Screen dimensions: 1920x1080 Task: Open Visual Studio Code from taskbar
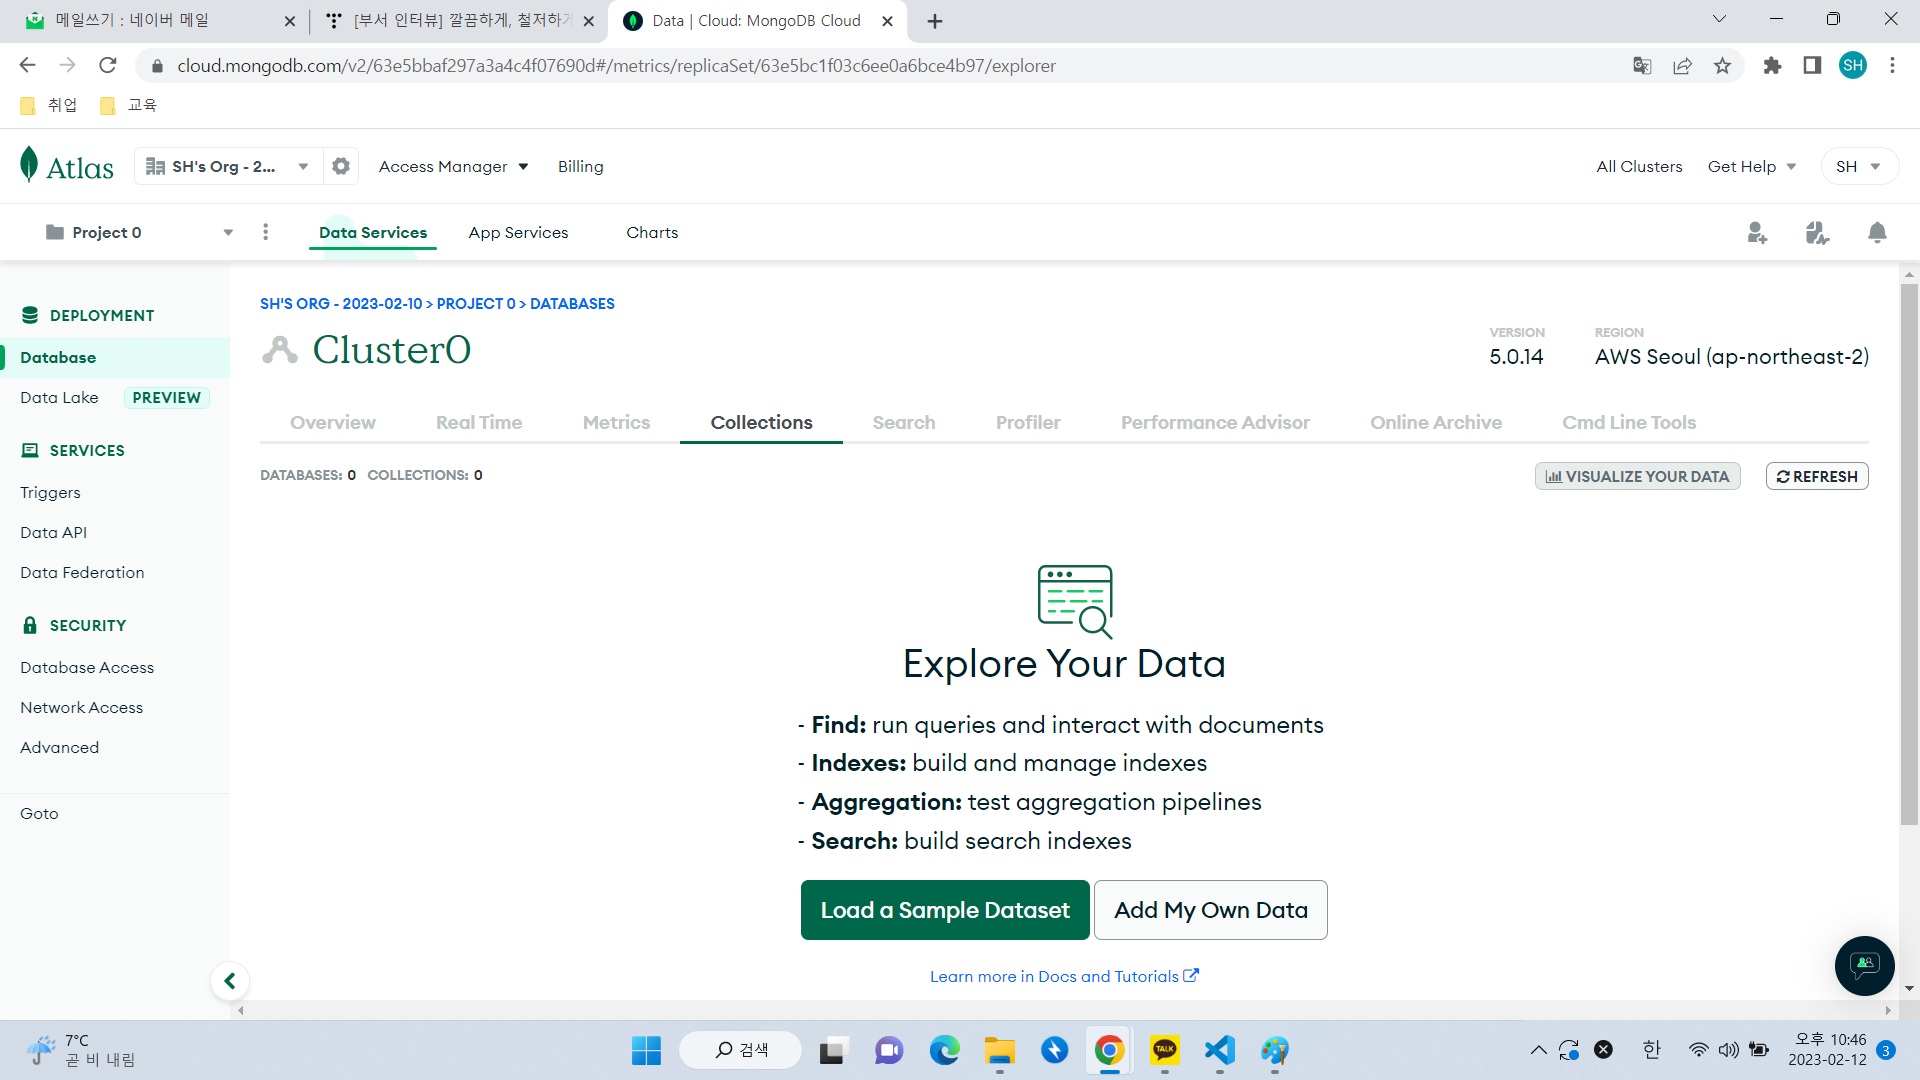coord(1219,1051)
